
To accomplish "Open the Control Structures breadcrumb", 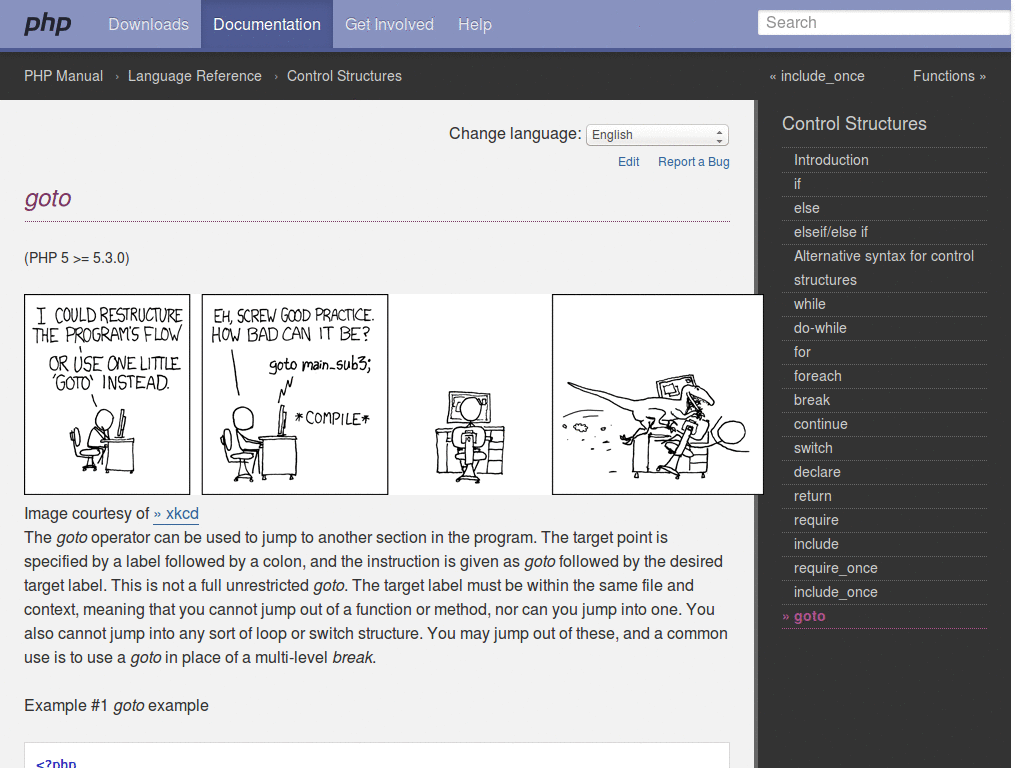I will coord(344,75).
